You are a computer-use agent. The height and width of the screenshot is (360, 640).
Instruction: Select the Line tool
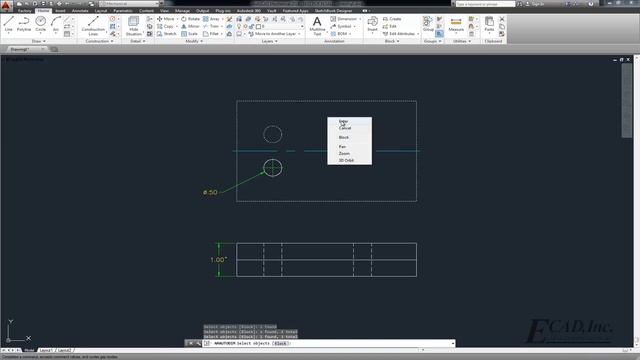coord(9,24)
